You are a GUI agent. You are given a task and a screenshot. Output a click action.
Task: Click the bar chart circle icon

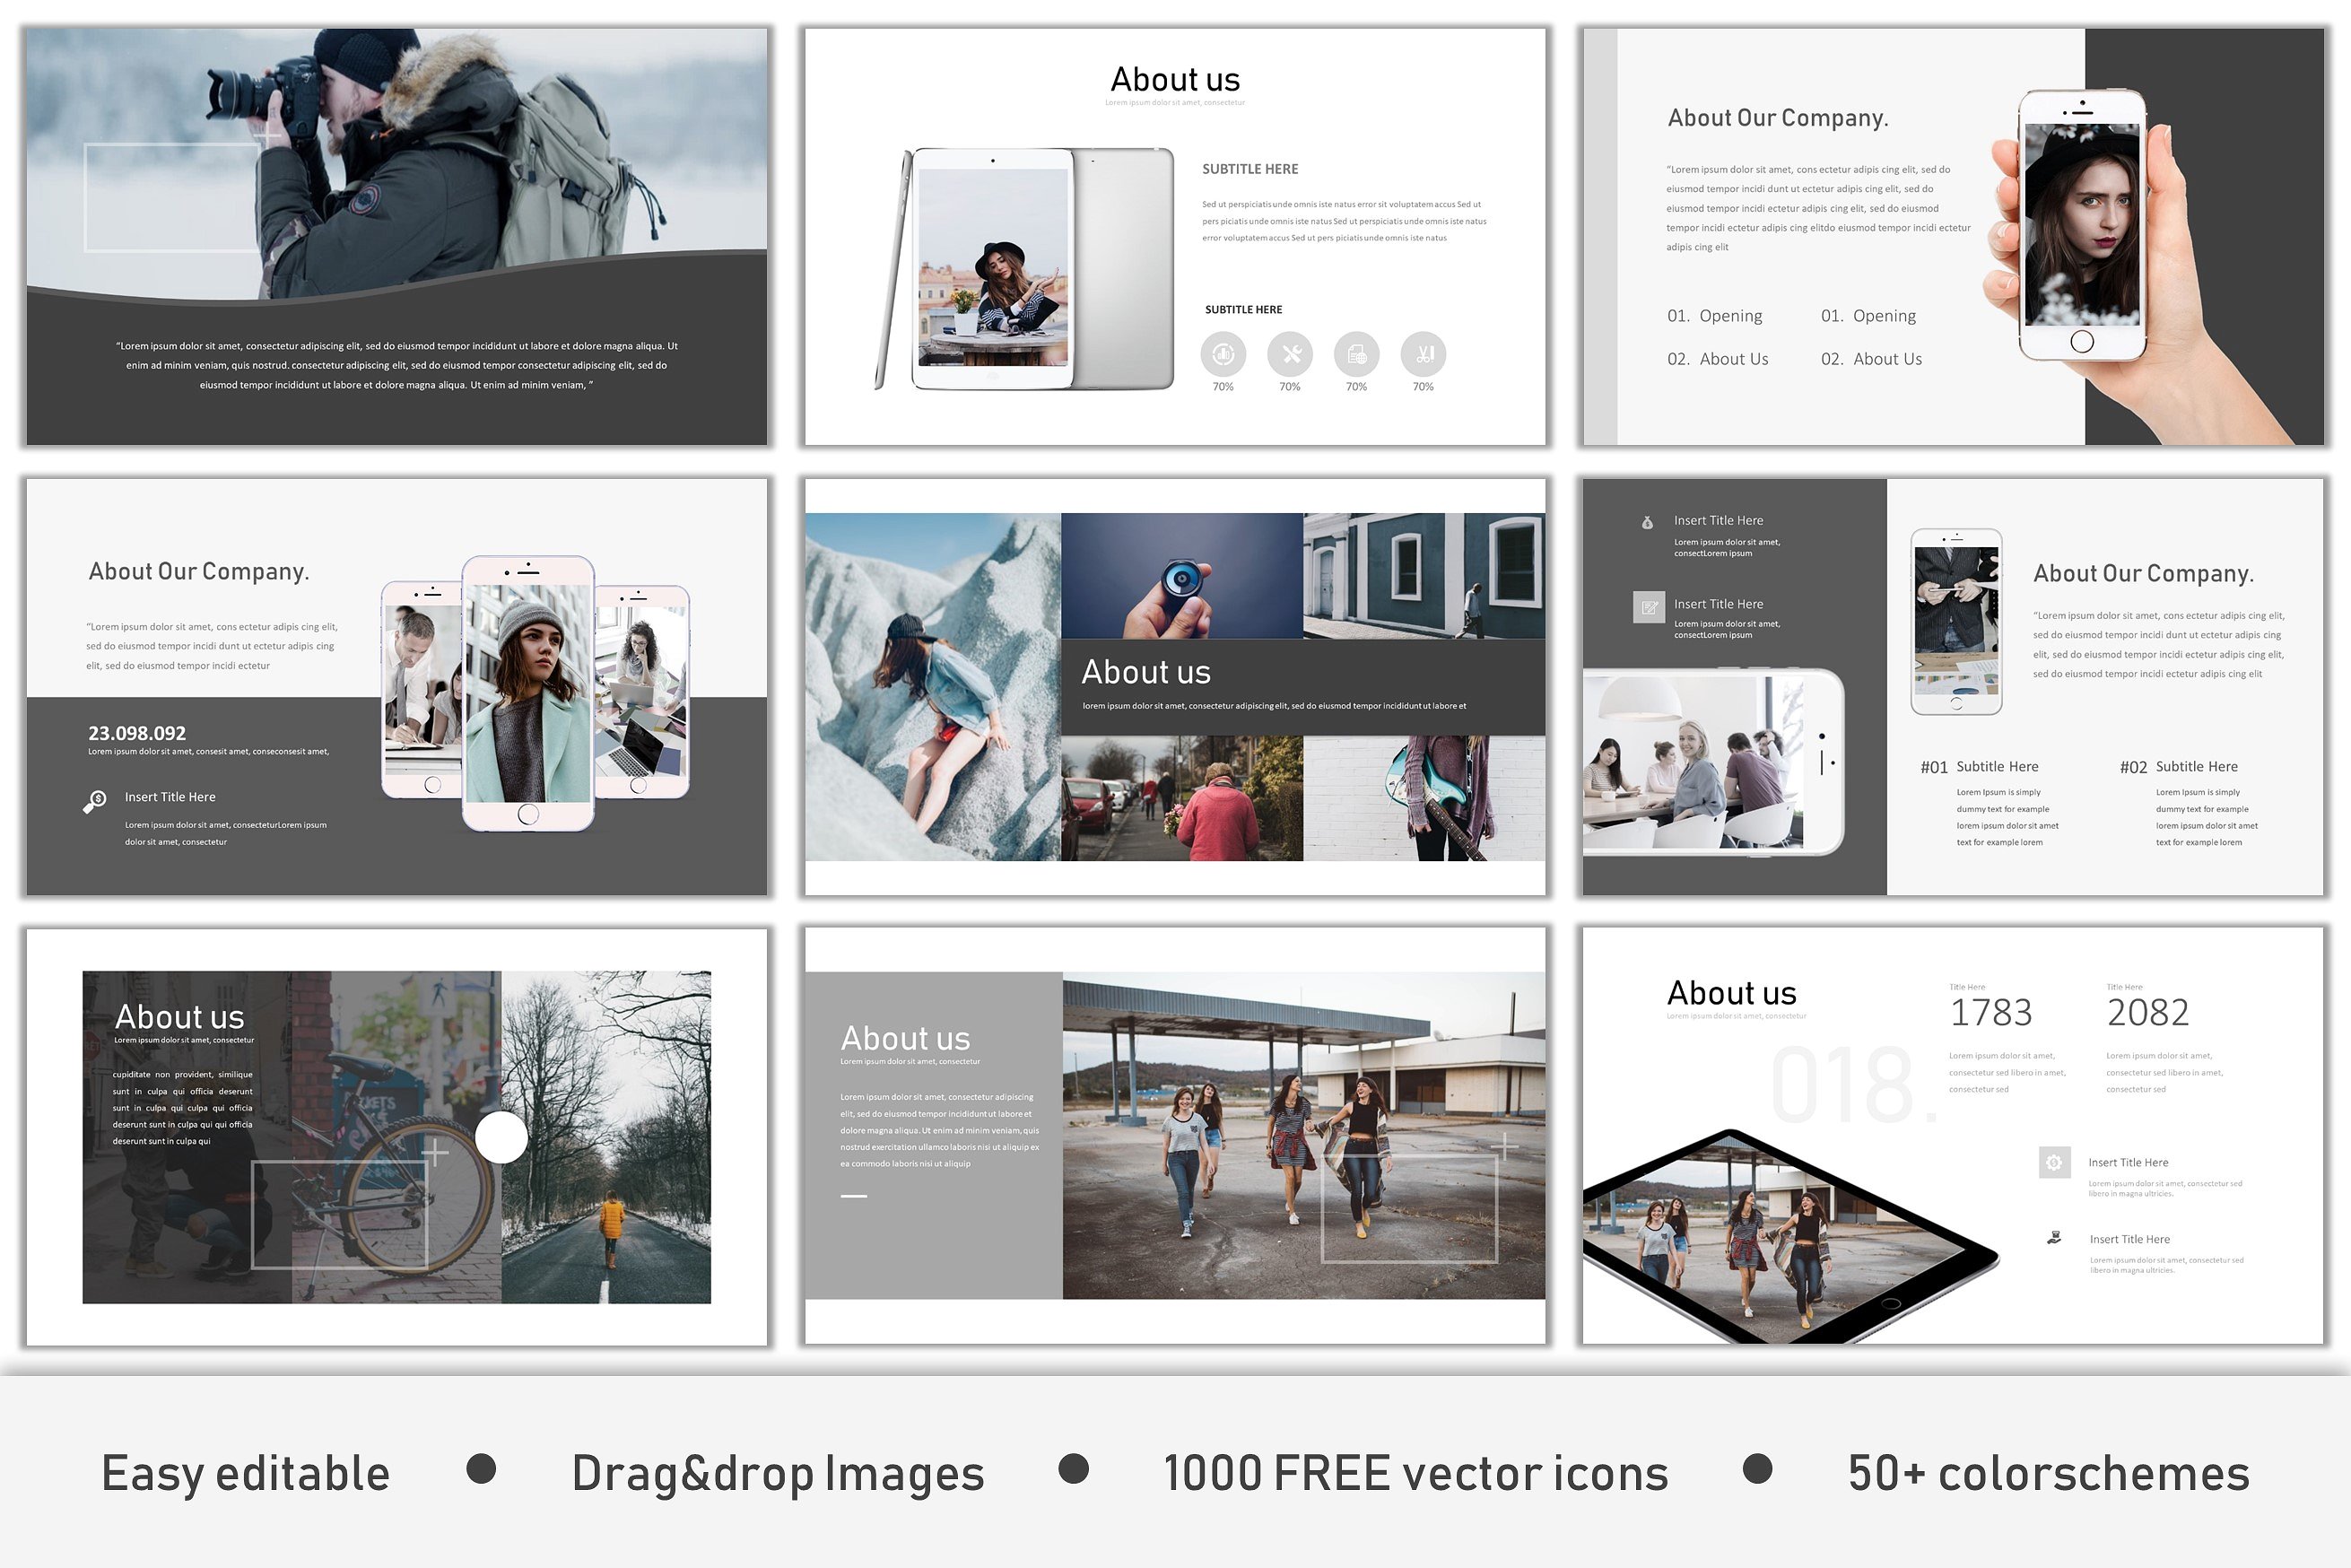coord(1223,354)
